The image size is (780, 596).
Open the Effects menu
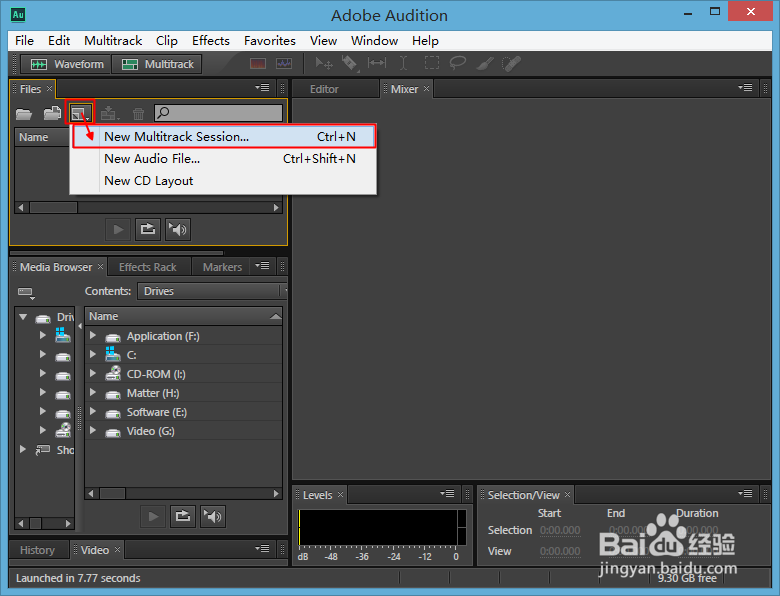pyautogui.click(x=211, y=41)
